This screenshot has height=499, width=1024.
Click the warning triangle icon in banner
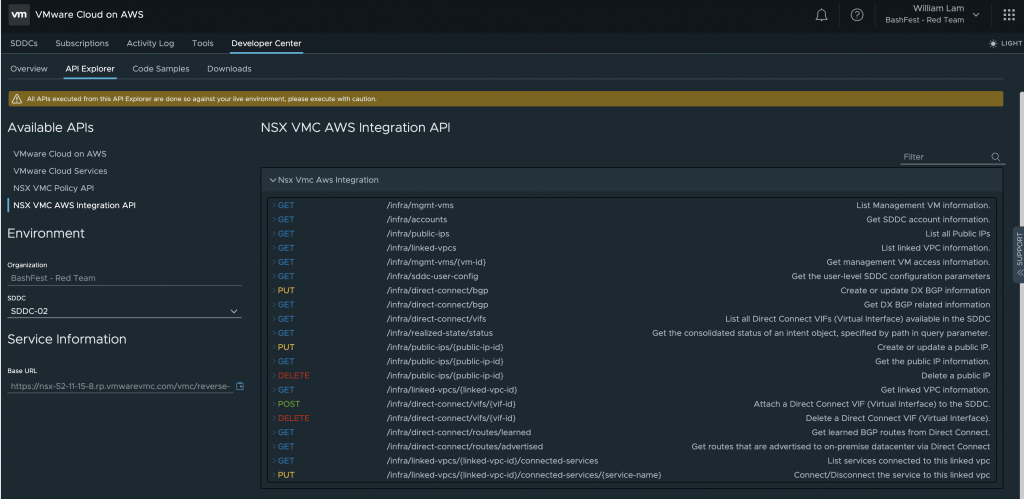pyautogui.click(x=17, y=99)
